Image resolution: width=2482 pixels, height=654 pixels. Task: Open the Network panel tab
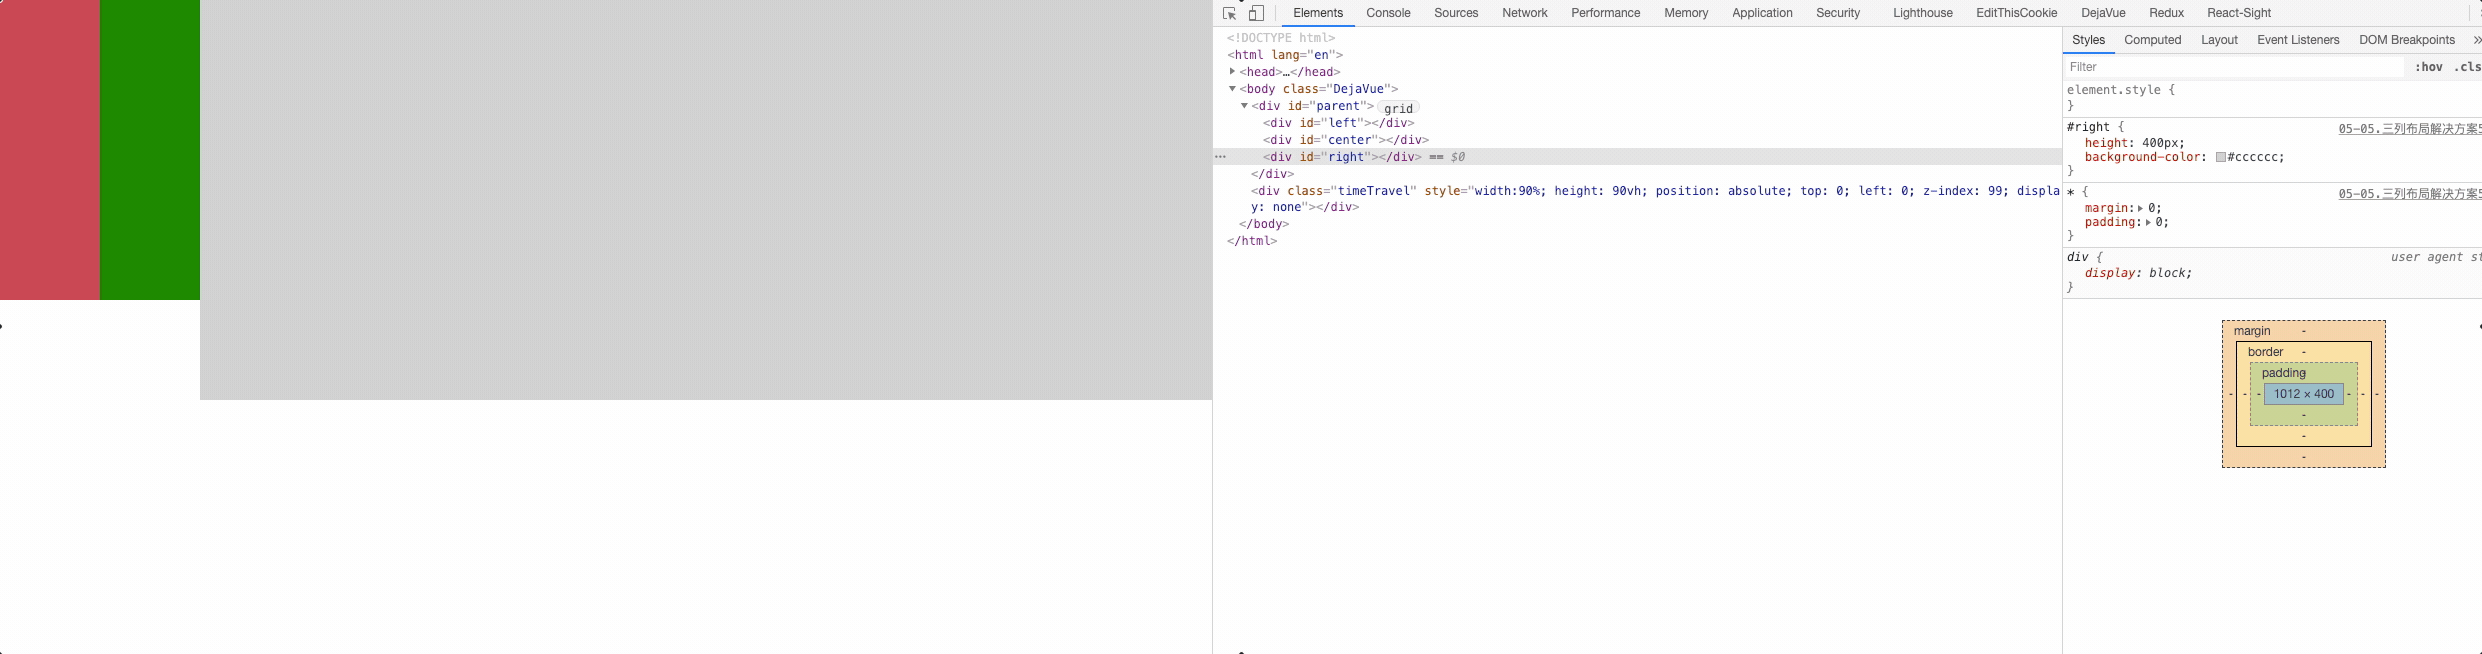1524,13
